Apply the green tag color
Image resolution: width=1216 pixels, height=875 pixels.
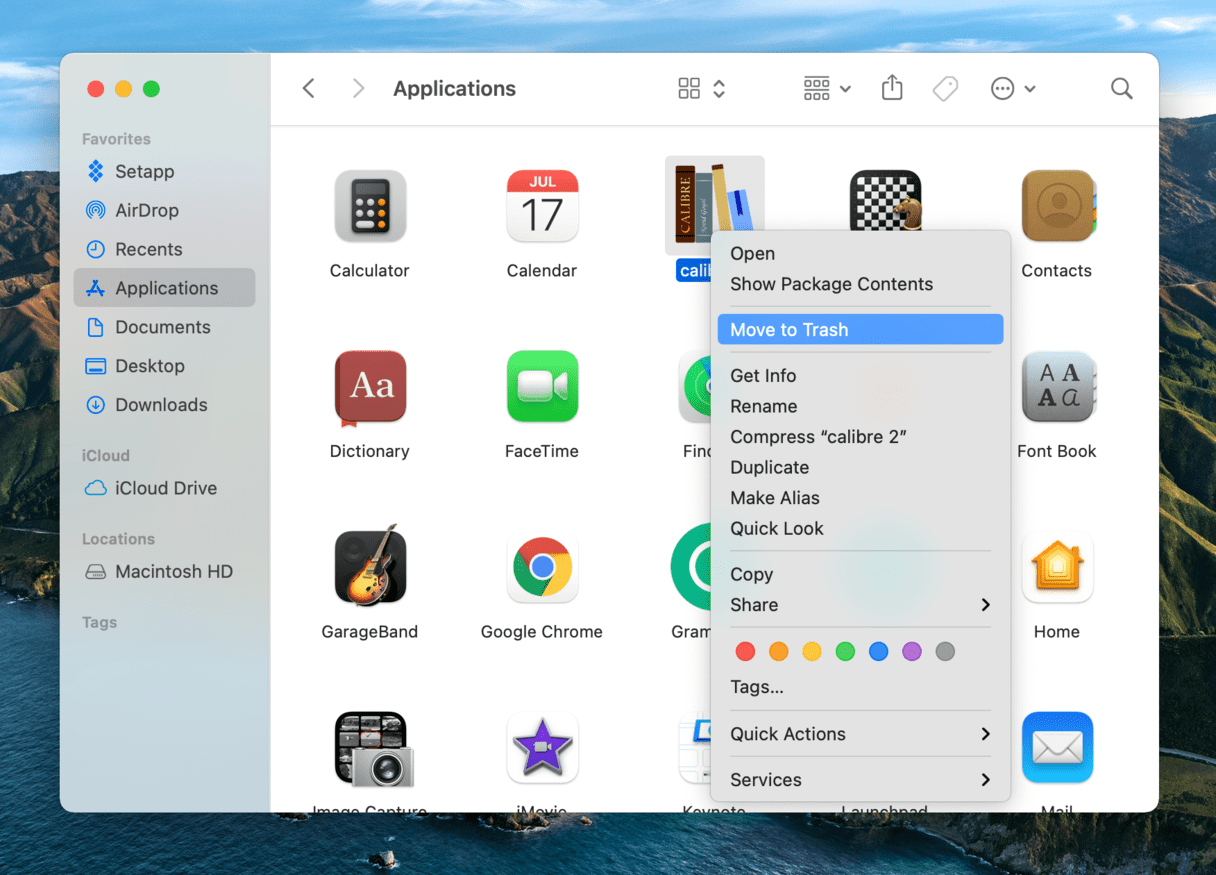click(845, 652)
